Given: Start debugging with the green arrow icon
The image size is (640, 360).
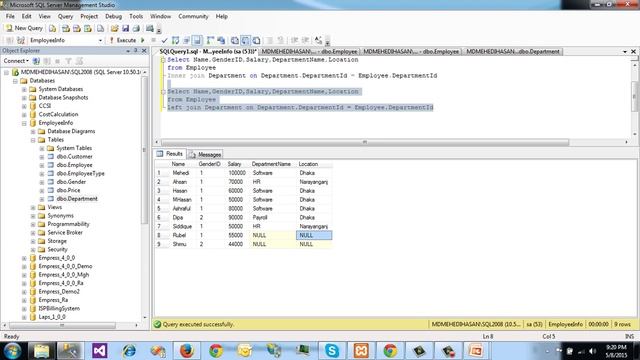Looking at the screenshot, I should pos(142,40).
